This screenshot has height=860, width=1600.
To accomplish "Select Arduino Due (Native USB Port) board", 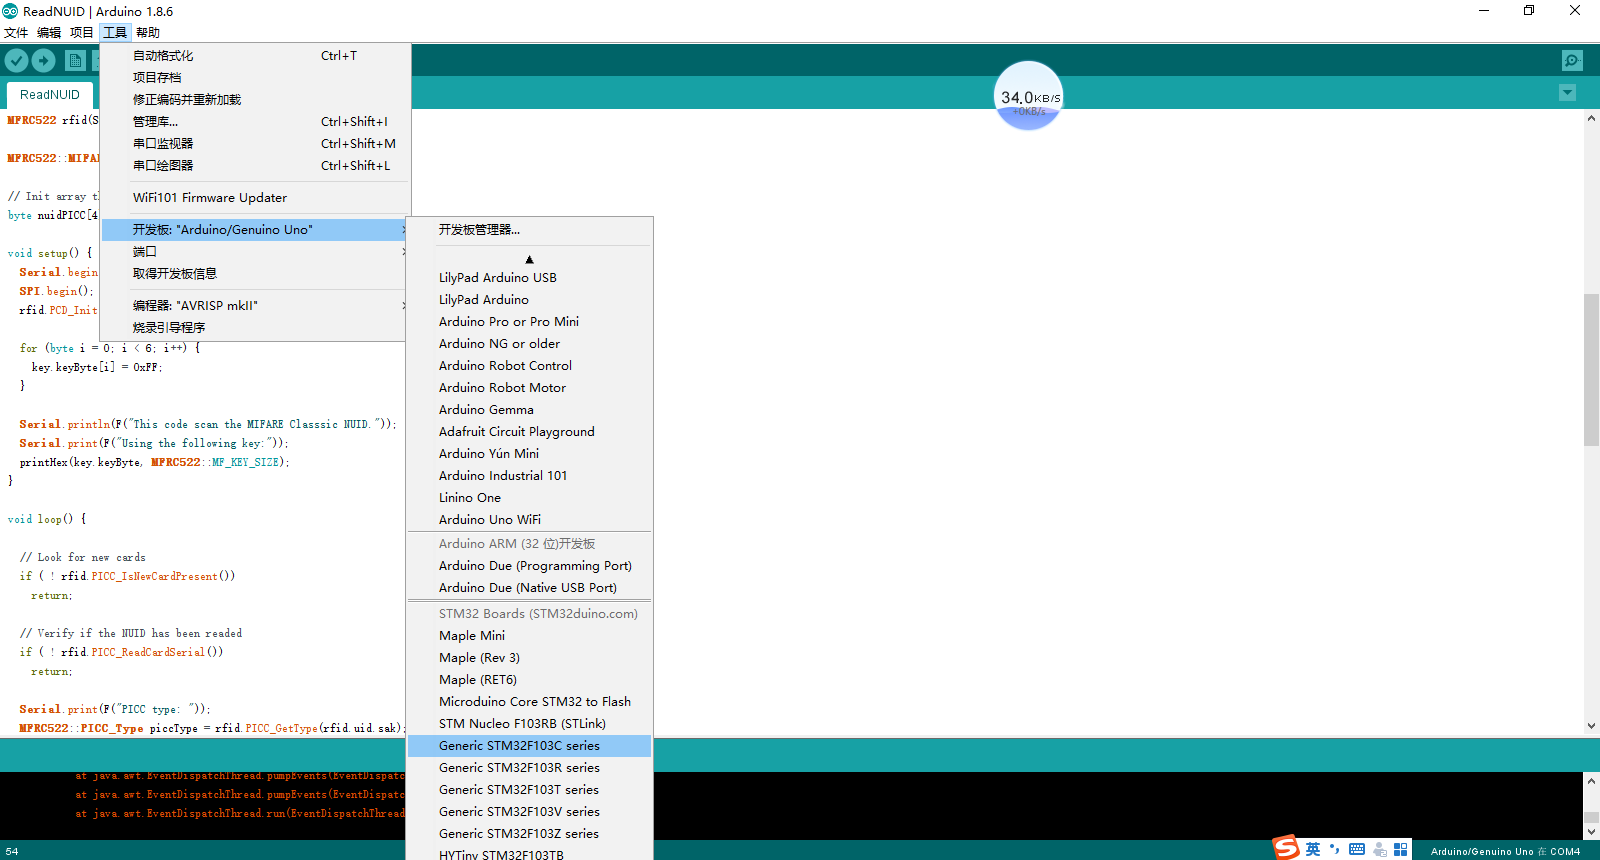I will click(x=529, y=588).
